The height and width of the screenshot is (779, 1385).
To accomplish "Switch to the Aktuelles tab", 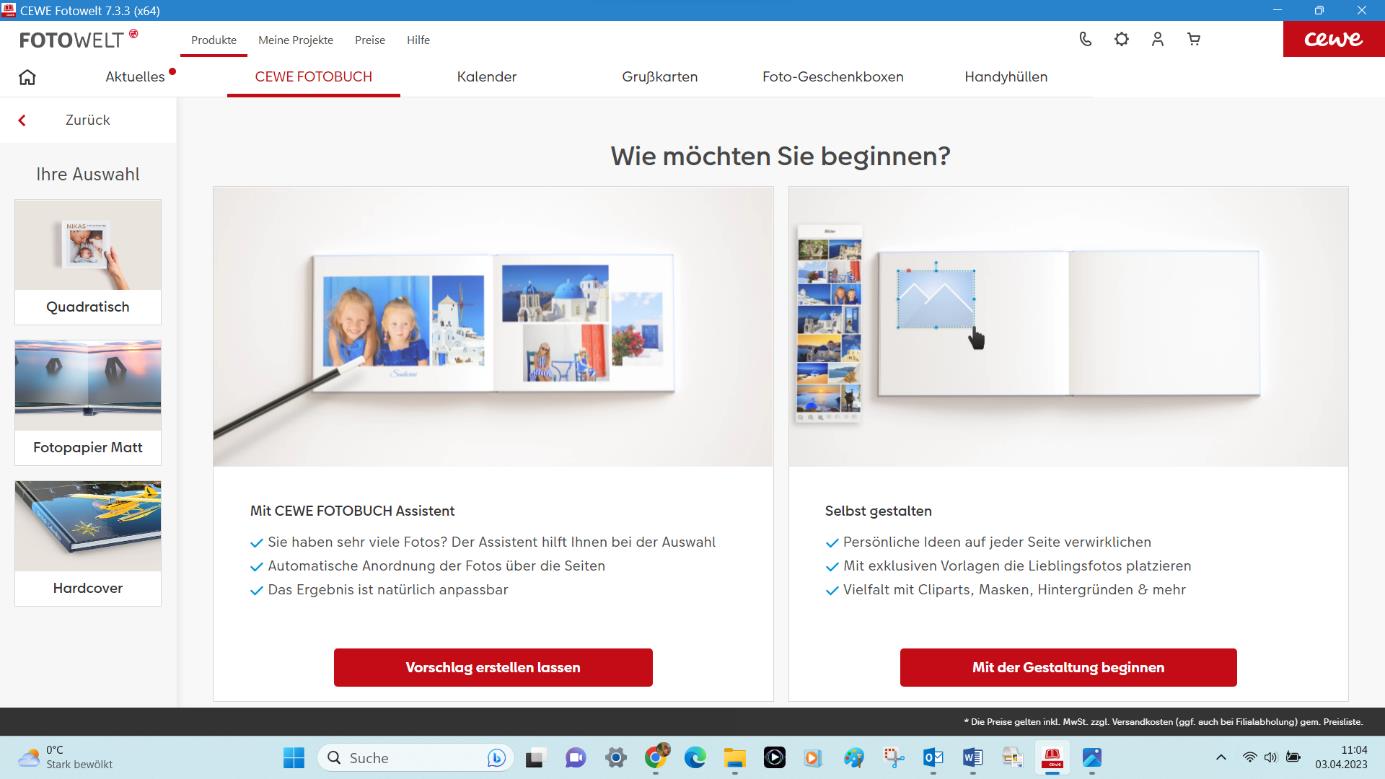I will (x=135, y=77).
